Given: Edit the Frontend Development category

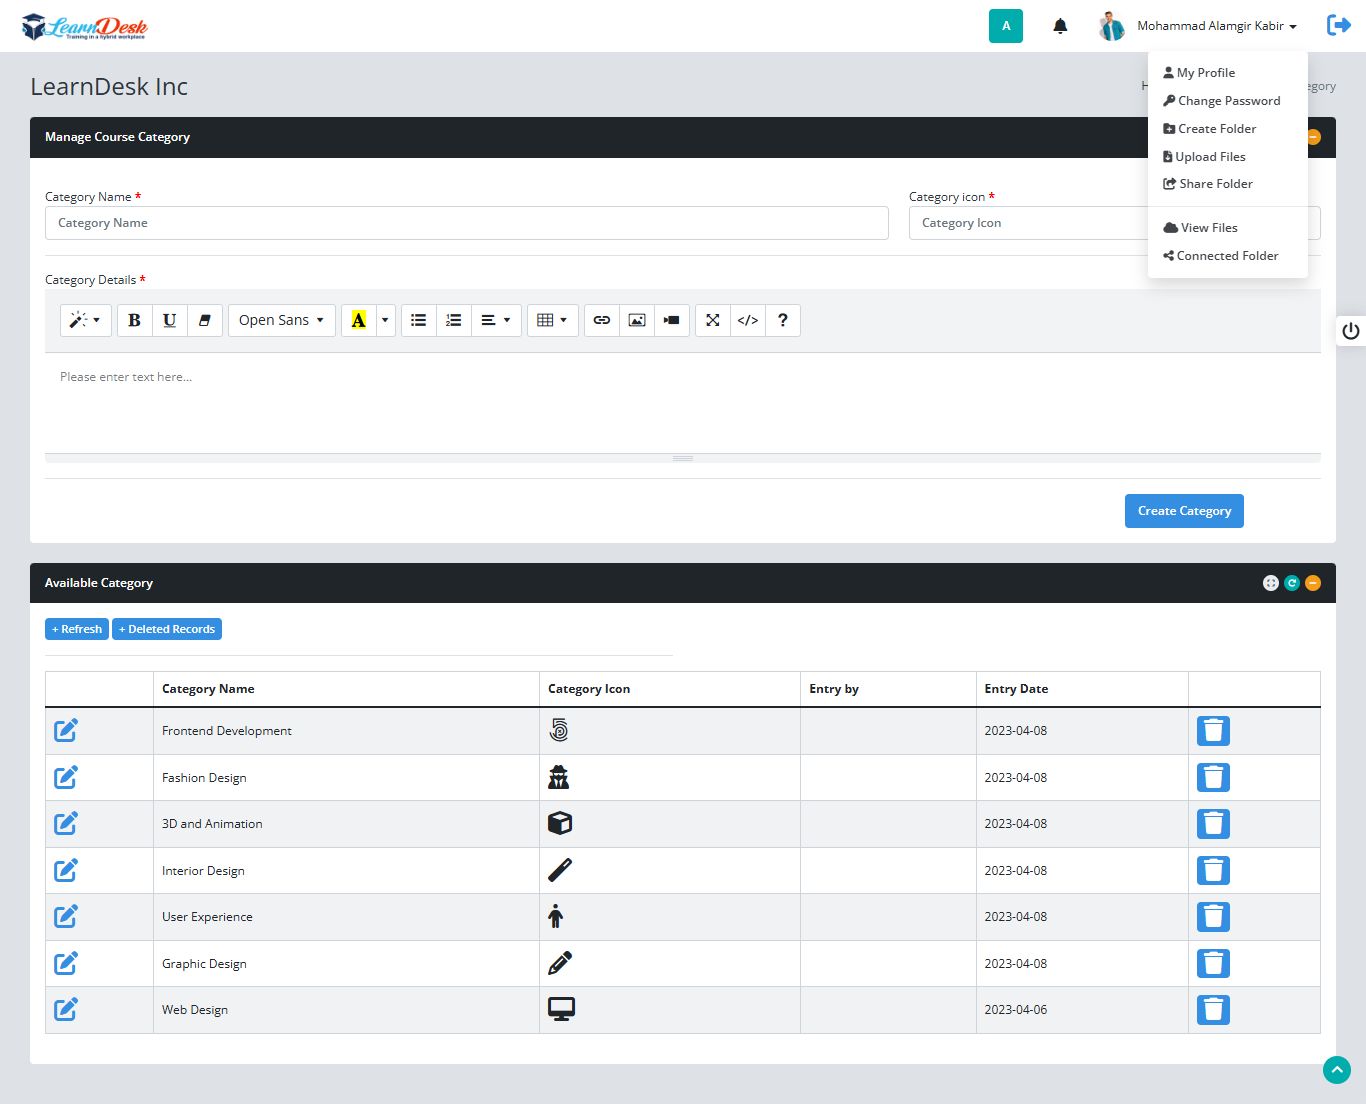Looking at the screenshot, I should click(x=66, y=731).
